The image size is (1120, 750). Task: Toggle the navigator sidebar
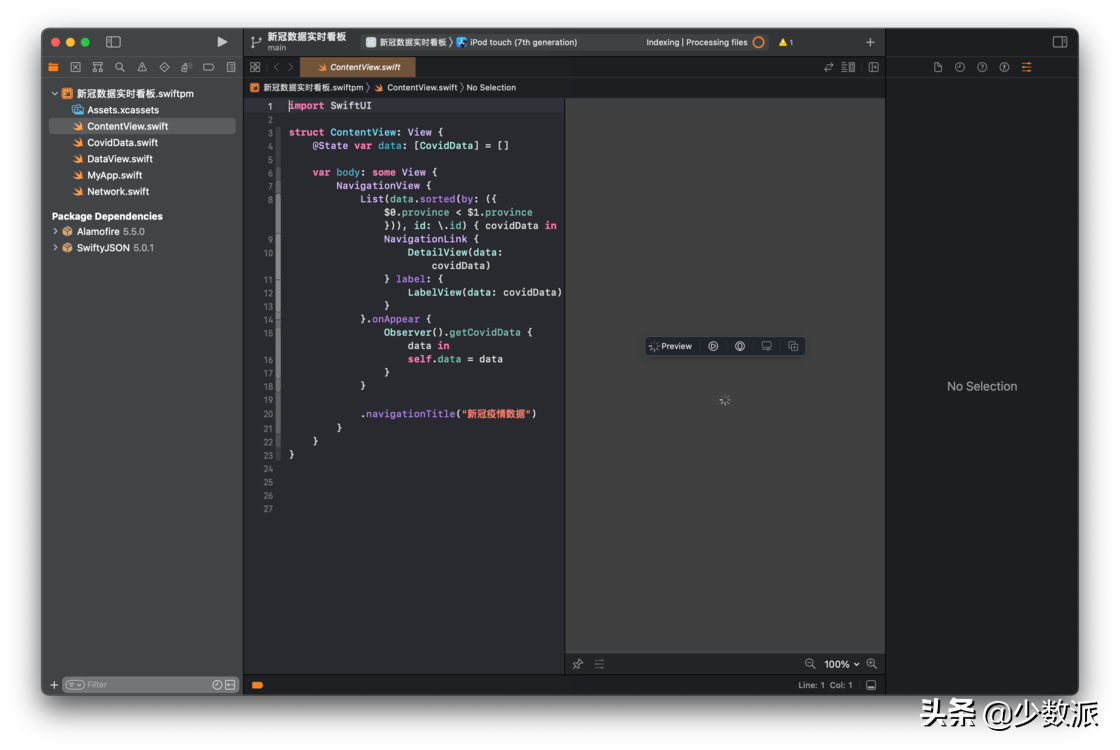(113, 42)
